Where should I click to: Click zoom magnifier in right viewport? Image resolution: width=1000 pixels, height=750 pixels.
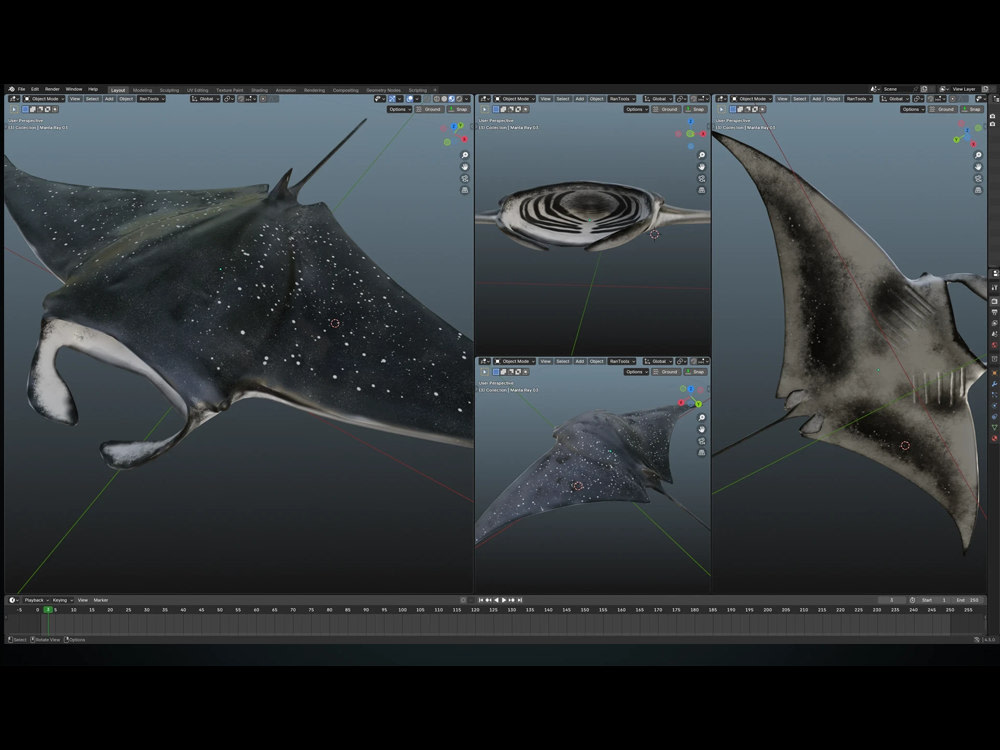pos(978,155)
